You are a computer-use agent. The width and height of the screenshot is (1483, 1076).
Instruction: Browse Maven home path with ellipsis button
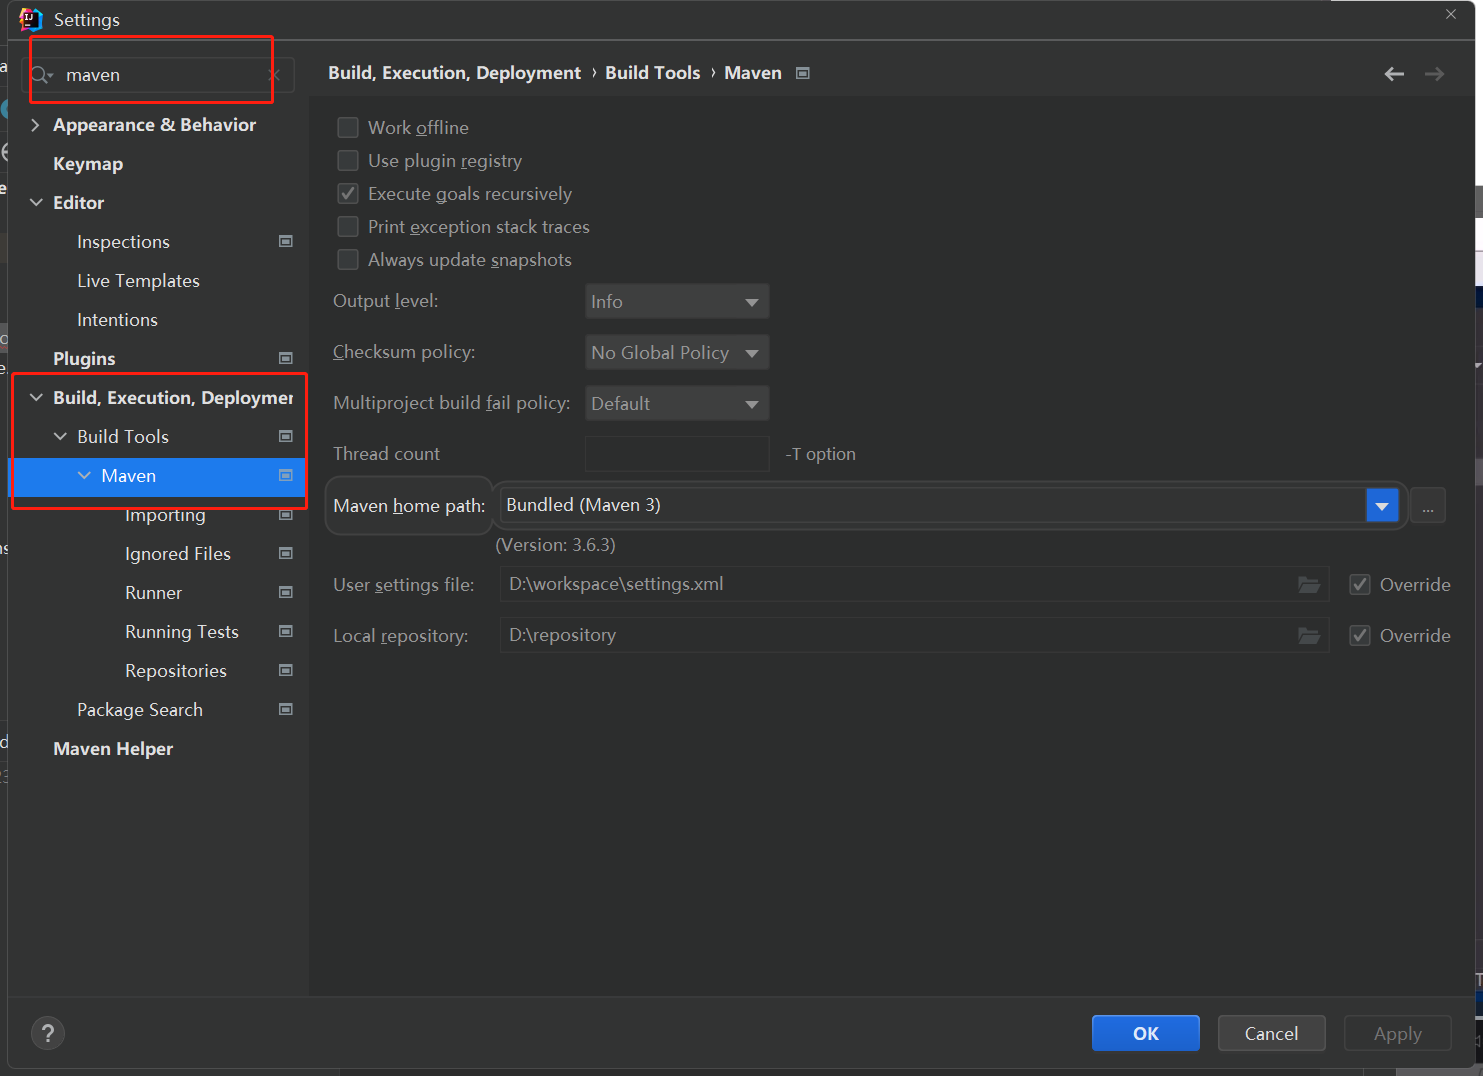point(1428,506)
